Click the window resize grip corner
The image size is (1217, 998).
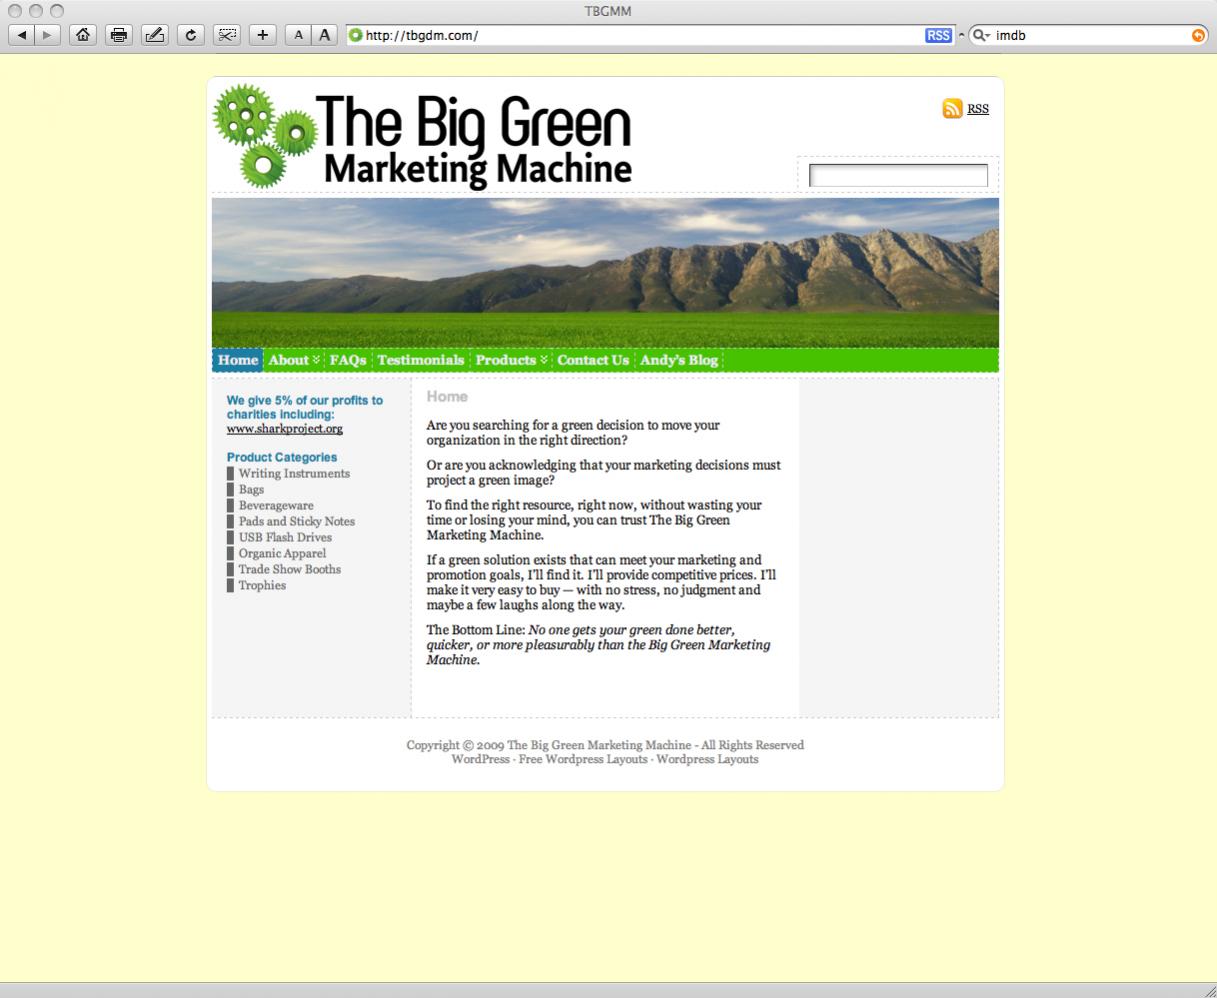[1209, 990]
